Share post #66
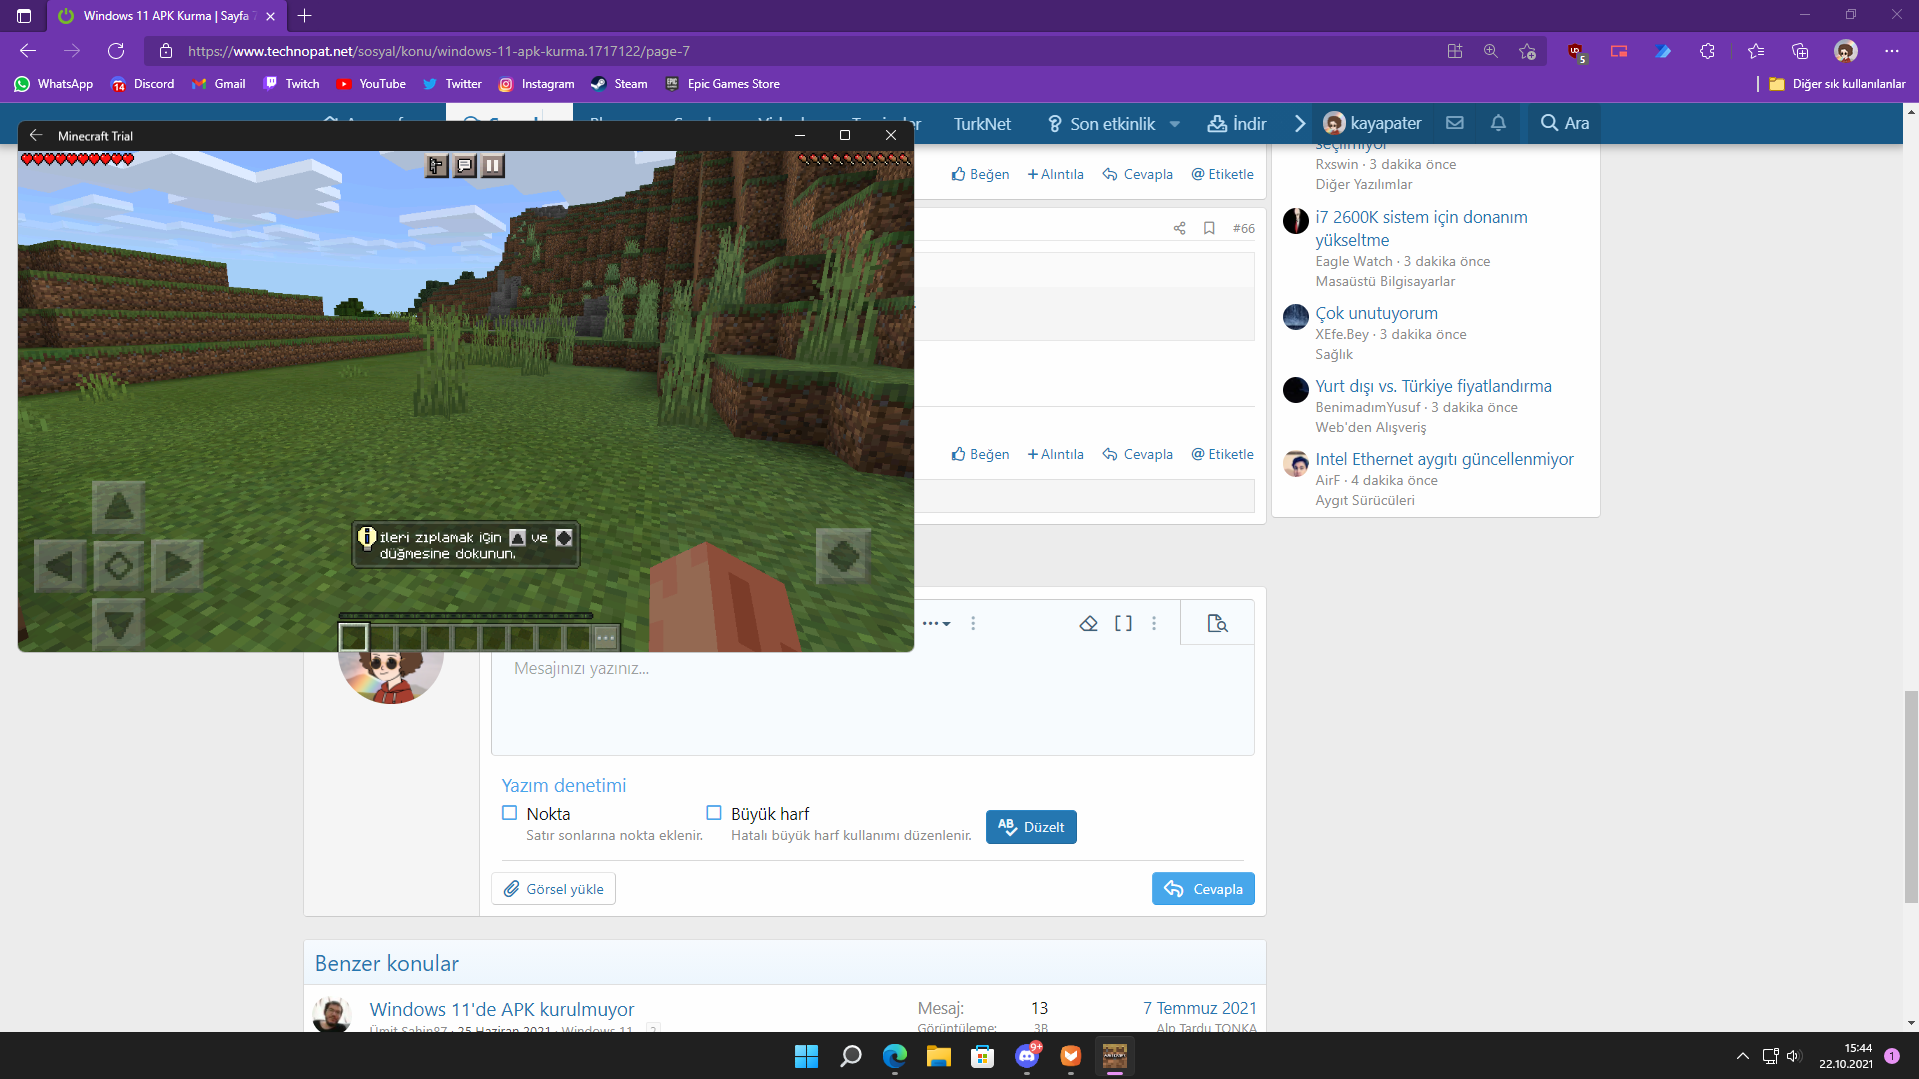The width and height of the screenshot is (1919, 1079). tap(1180, 228)
